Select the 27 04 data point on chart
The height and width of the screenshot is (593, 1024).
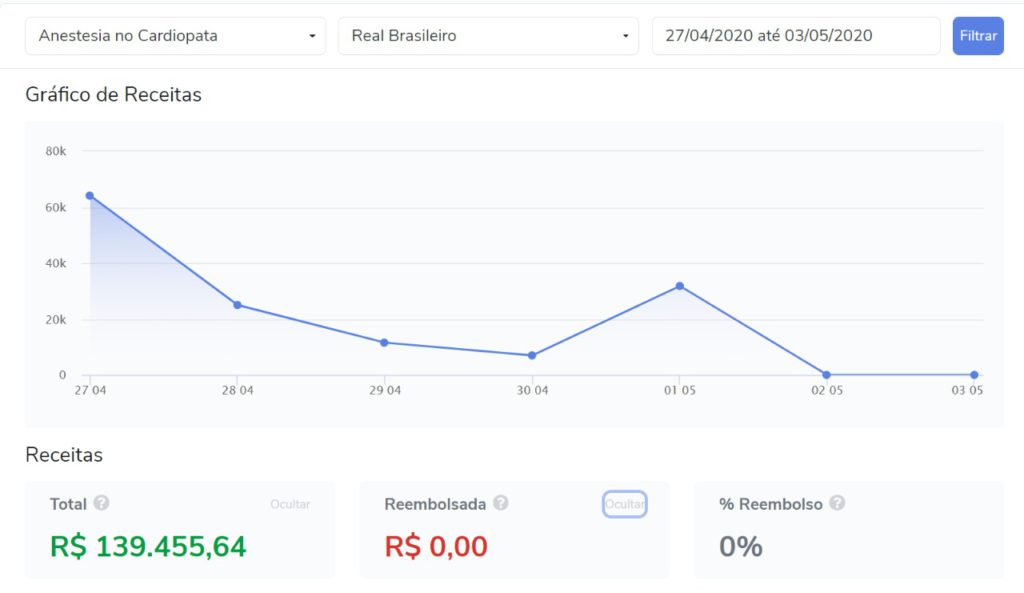pos(89,196)
